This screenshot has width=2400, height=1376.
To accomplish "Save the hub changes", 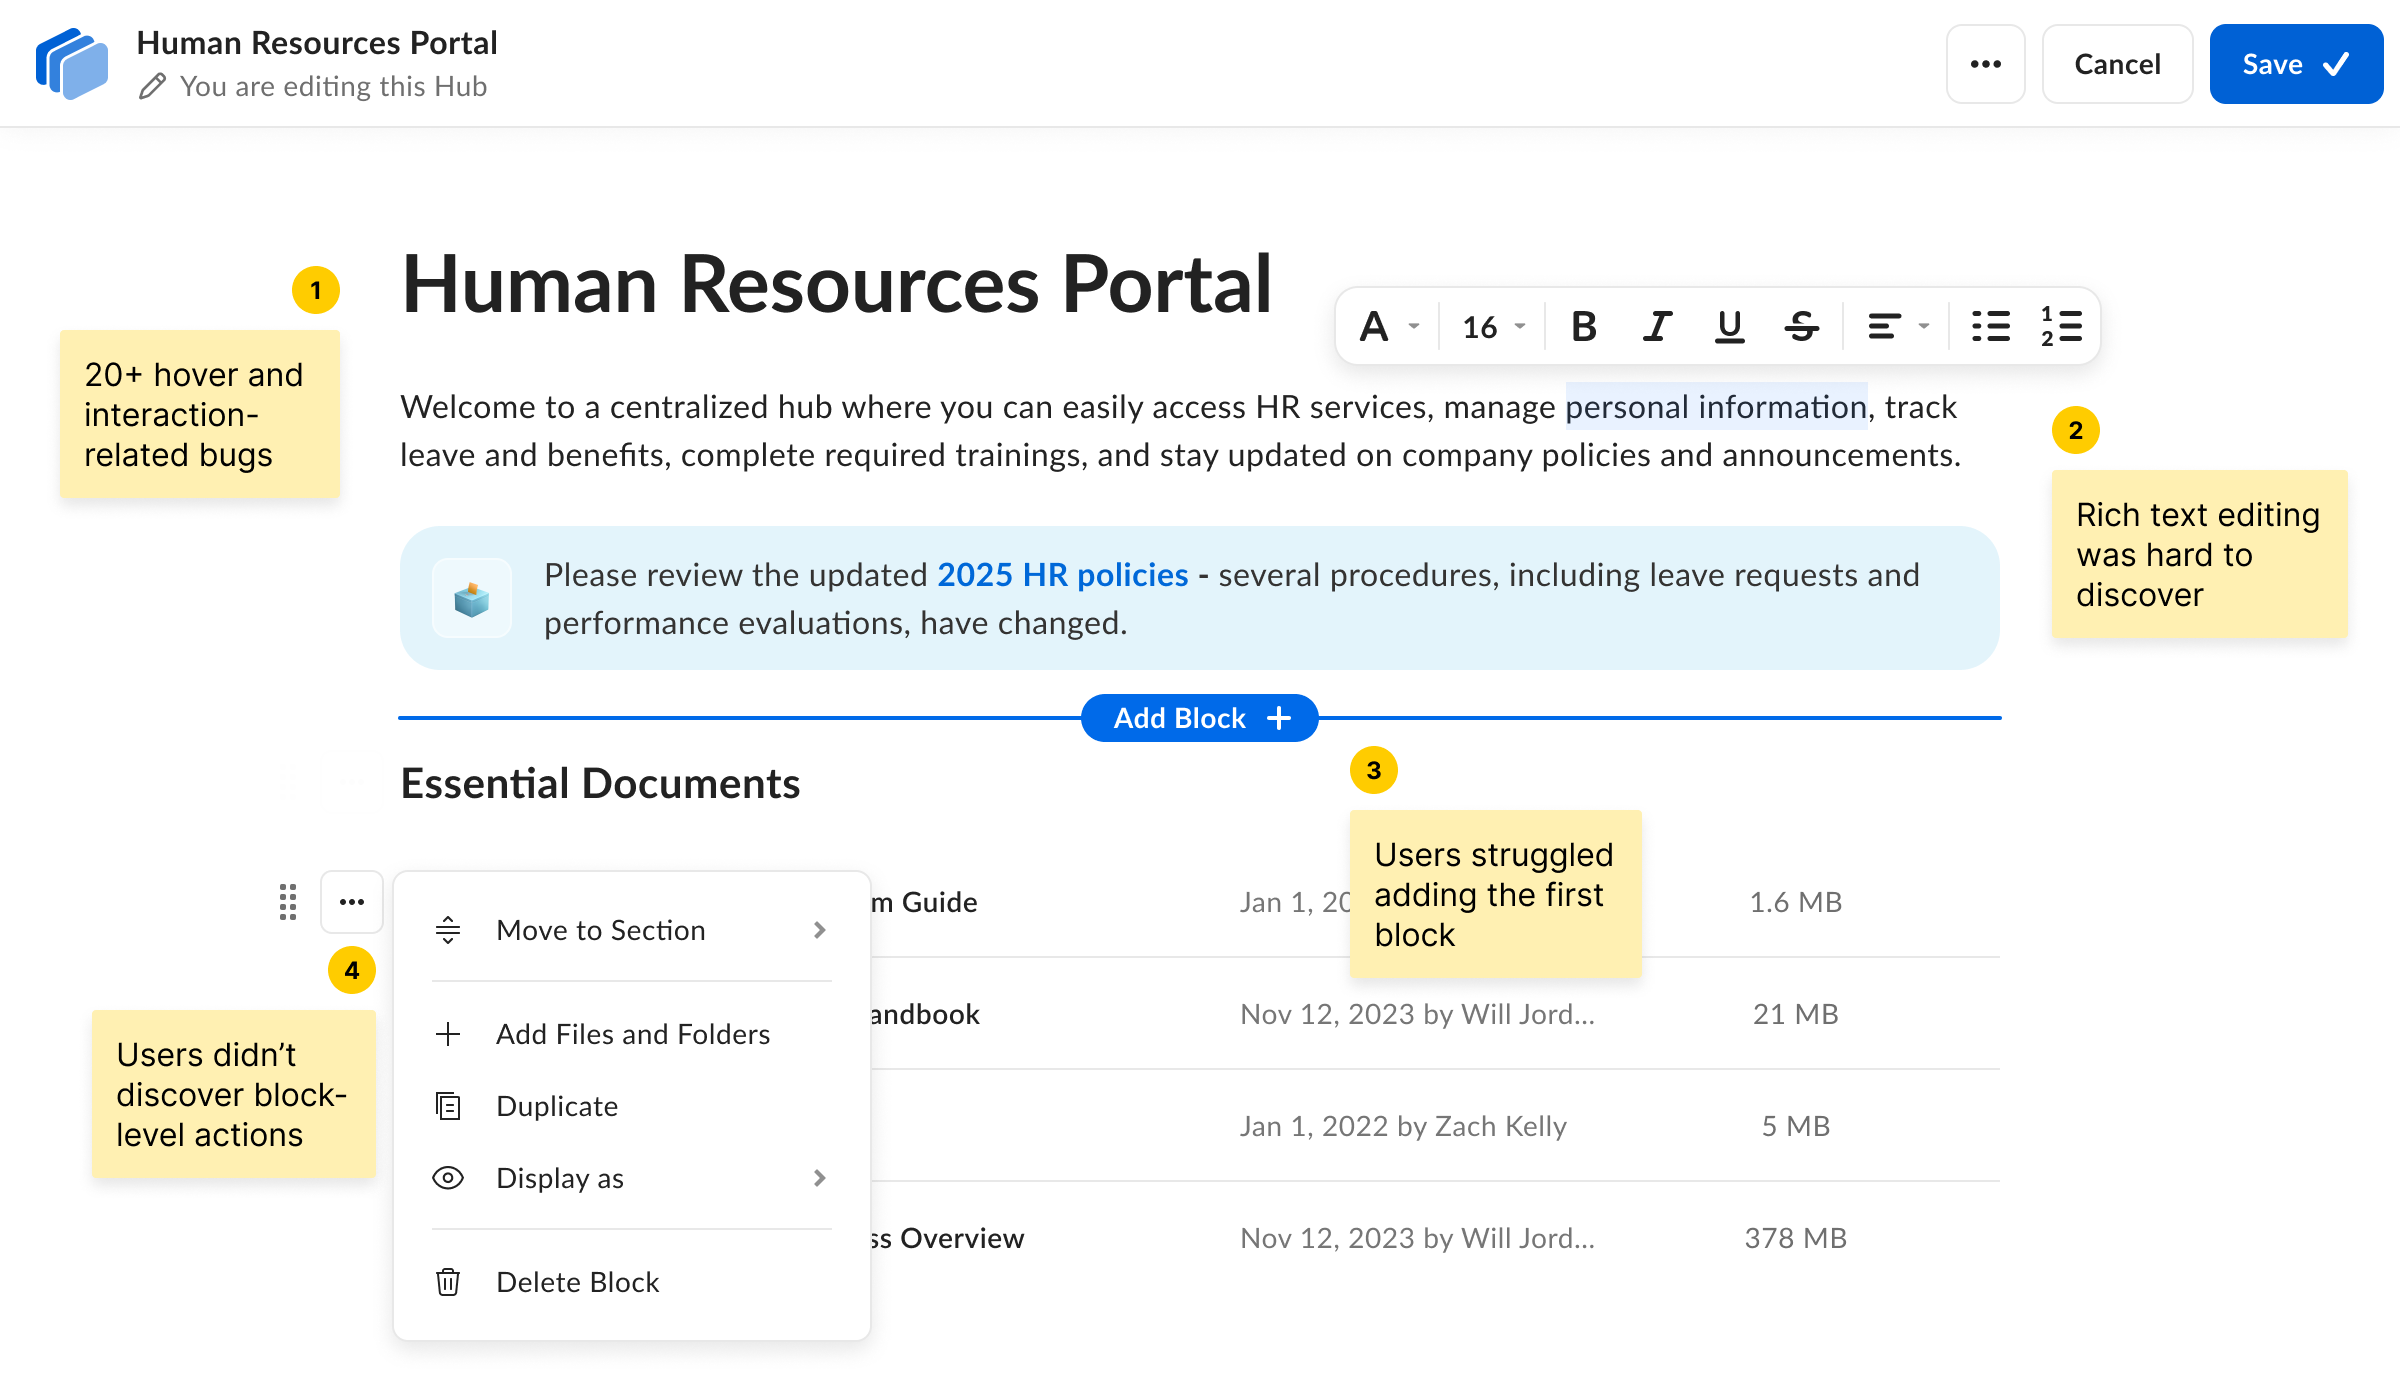I will (x=2296, y=64).
